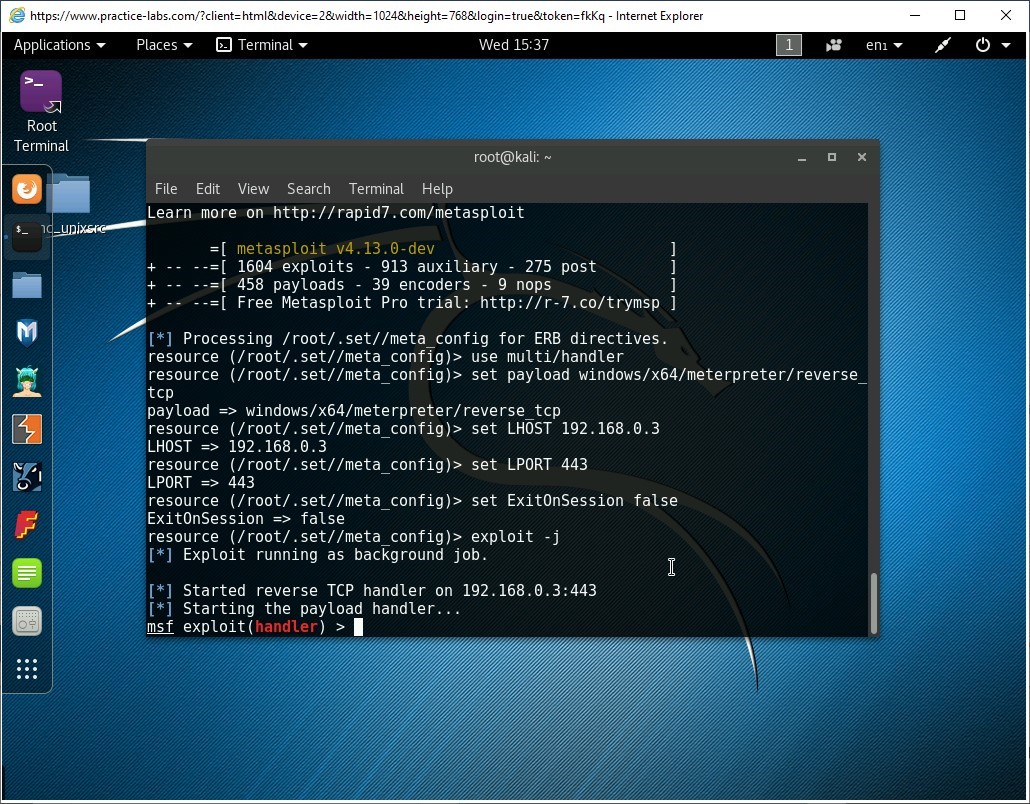Screen dimensions: 1030x804
Task: Open the View menu in the terminal
Action: [x=254, y=189]
